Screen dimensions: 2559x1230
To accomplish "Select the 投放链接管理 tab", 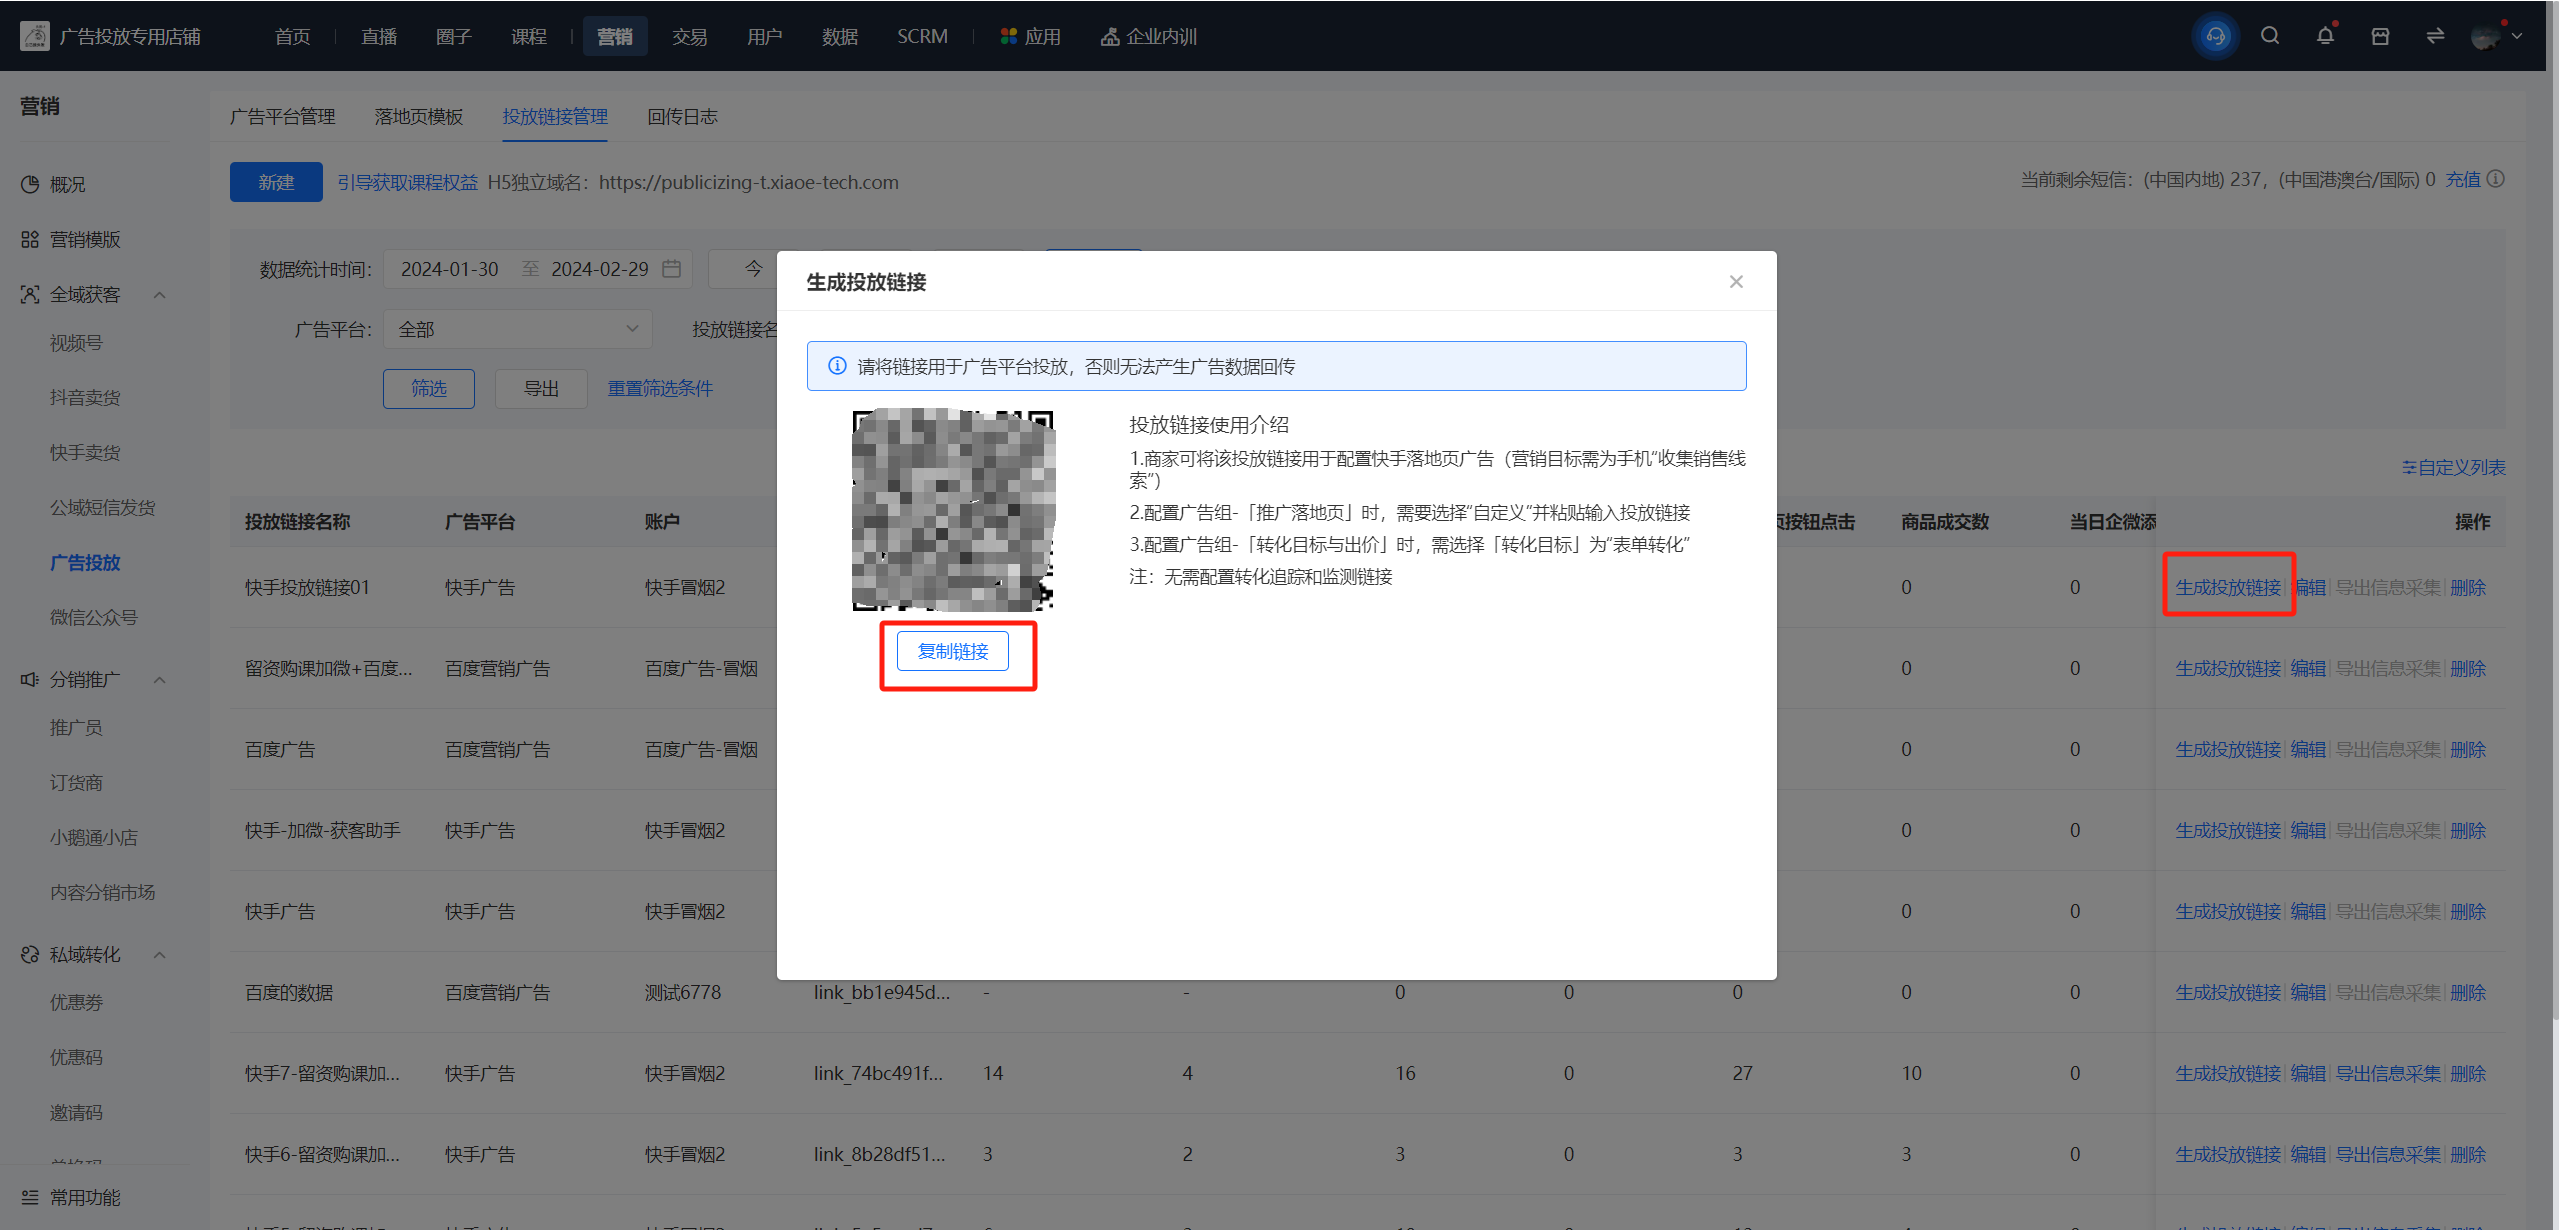I will (555, 117).
